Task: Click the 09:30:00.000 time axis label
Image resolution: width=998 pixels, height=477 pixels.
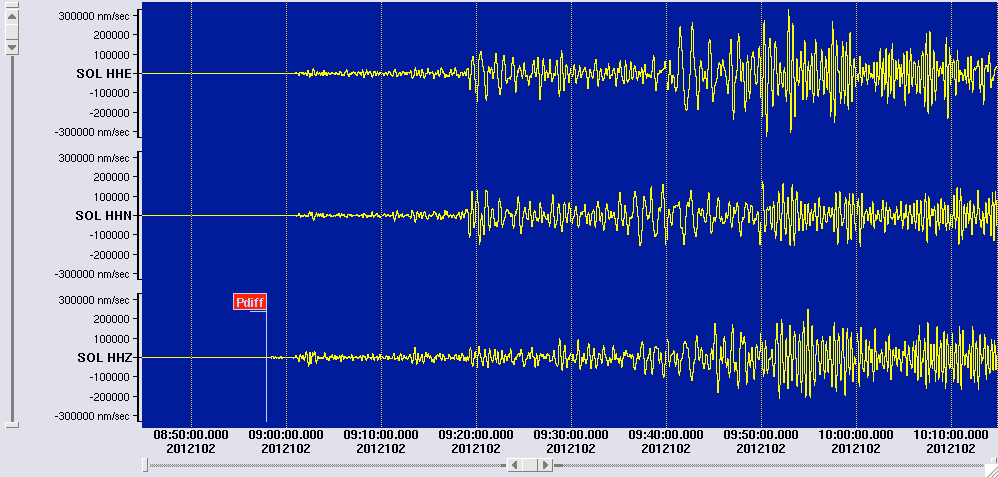Action: coord(571,435)
